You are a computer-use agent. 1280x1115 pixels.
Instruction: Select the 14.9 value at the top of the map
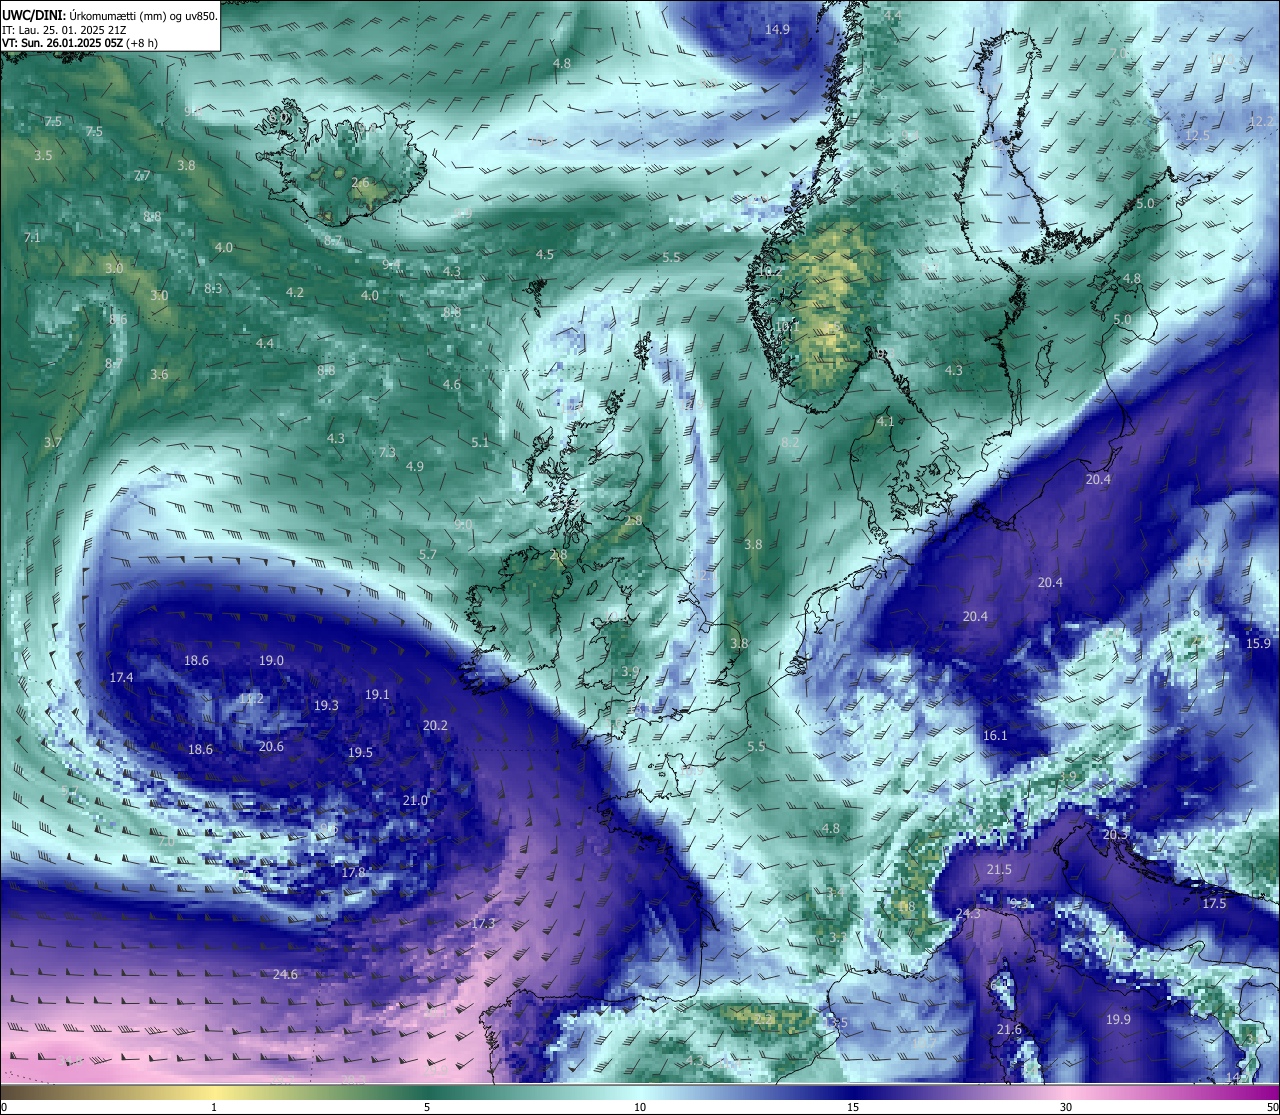tap(777, 29)
